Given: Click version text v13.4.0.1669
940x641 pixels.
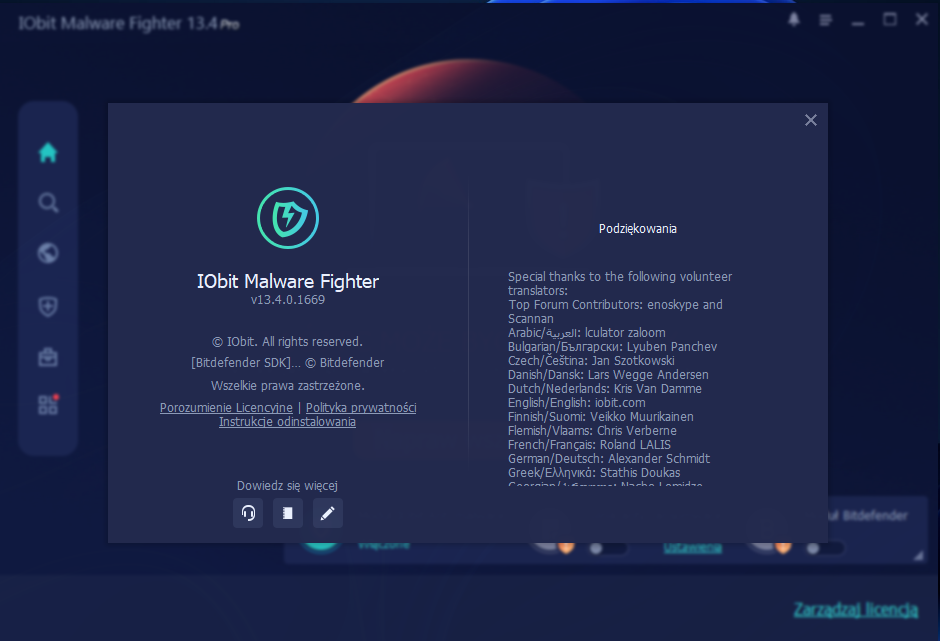Looking at the screenshot, I should pos(288,300).
